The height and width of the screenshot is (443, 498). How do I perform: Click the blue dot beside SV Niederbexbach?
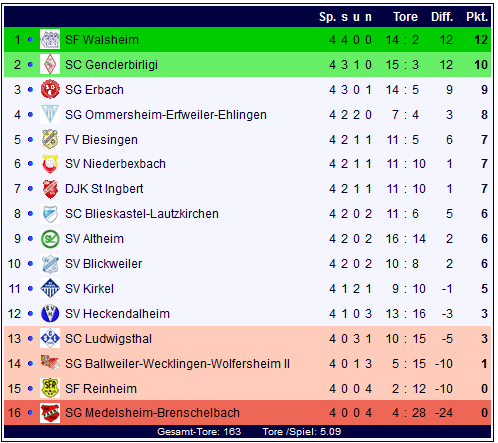tap(30, 164)
